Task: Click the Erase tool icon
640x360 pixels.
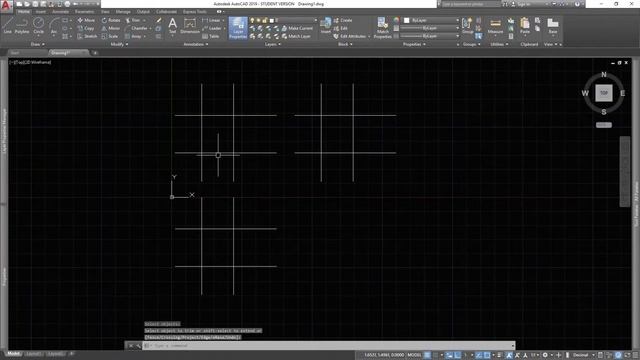Action: pyautogui.click(x=159, y=20)
